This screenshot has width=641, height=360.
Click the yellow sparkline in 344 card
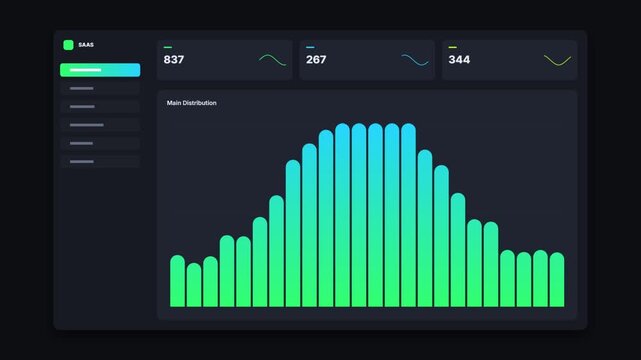coord(558,60)
